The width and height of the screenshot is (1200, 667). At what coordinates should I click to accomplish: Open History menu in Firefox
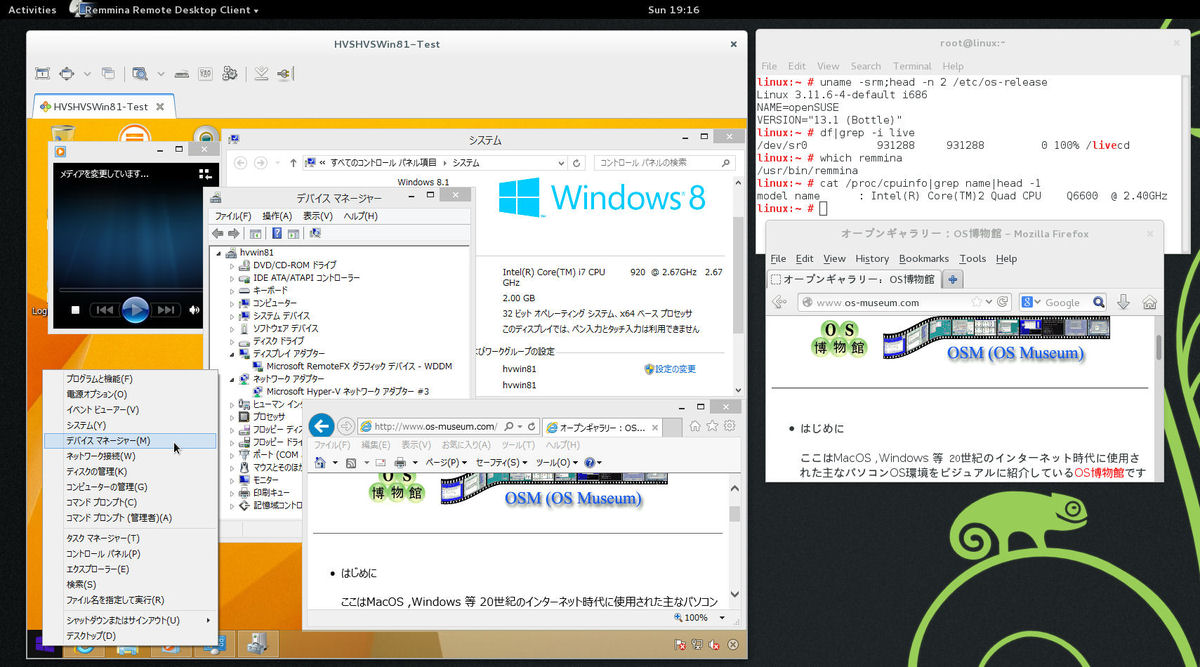pos(872,258)
